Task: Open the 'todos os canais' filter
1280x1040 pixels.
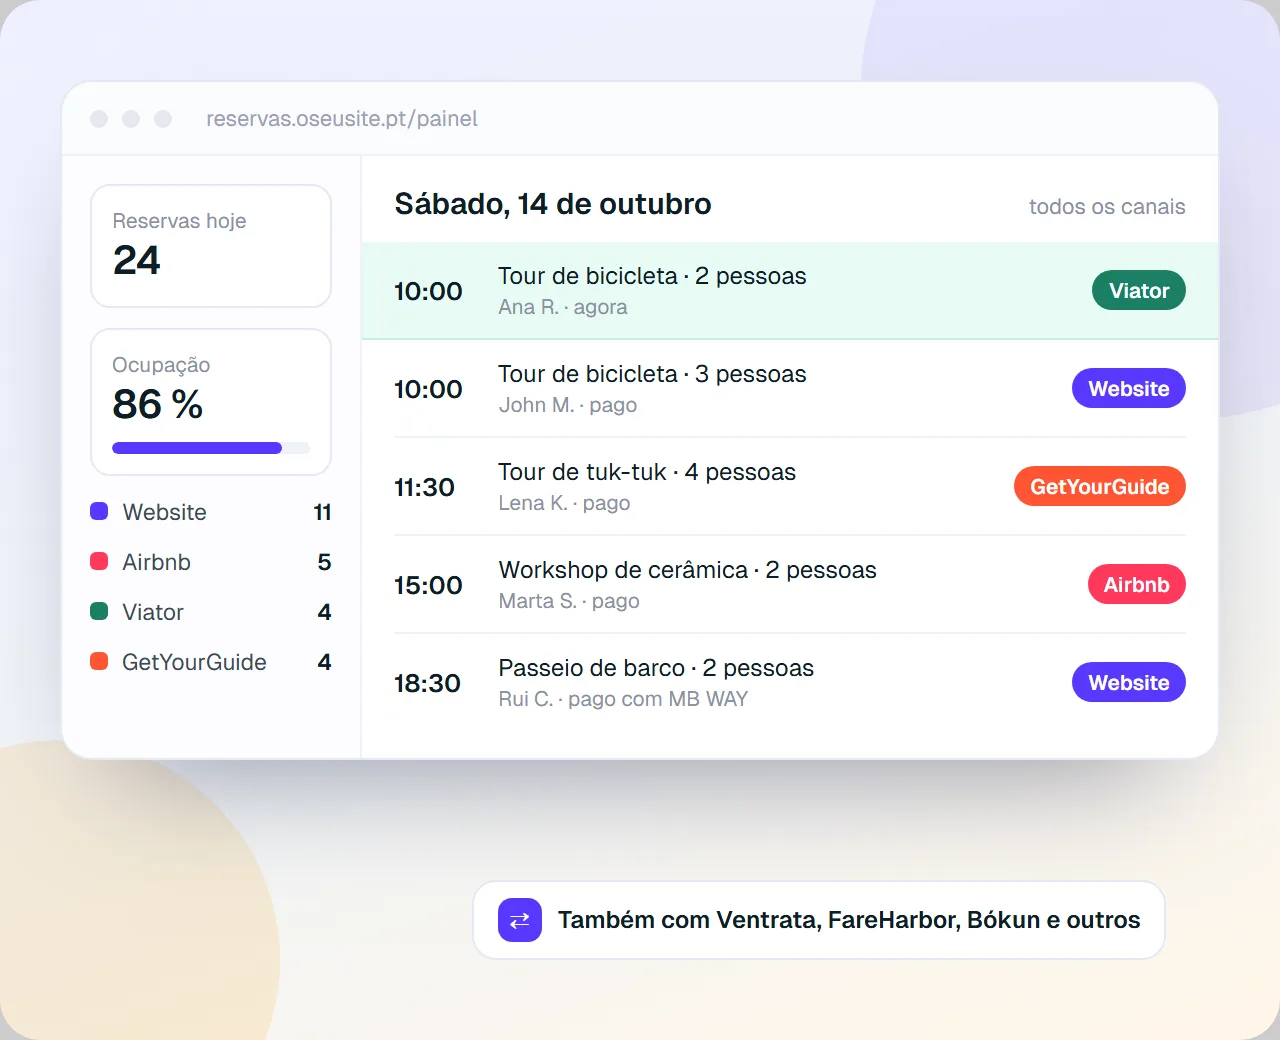Action: [1107, 207]
